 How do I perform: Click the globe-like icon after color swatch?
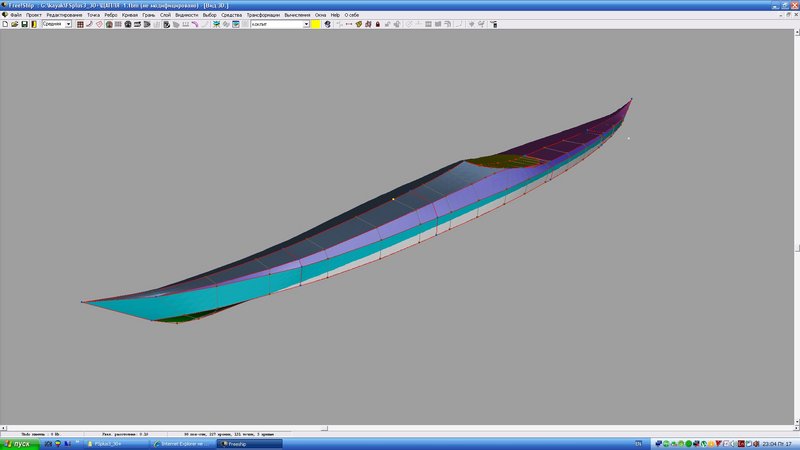[328, 24]
